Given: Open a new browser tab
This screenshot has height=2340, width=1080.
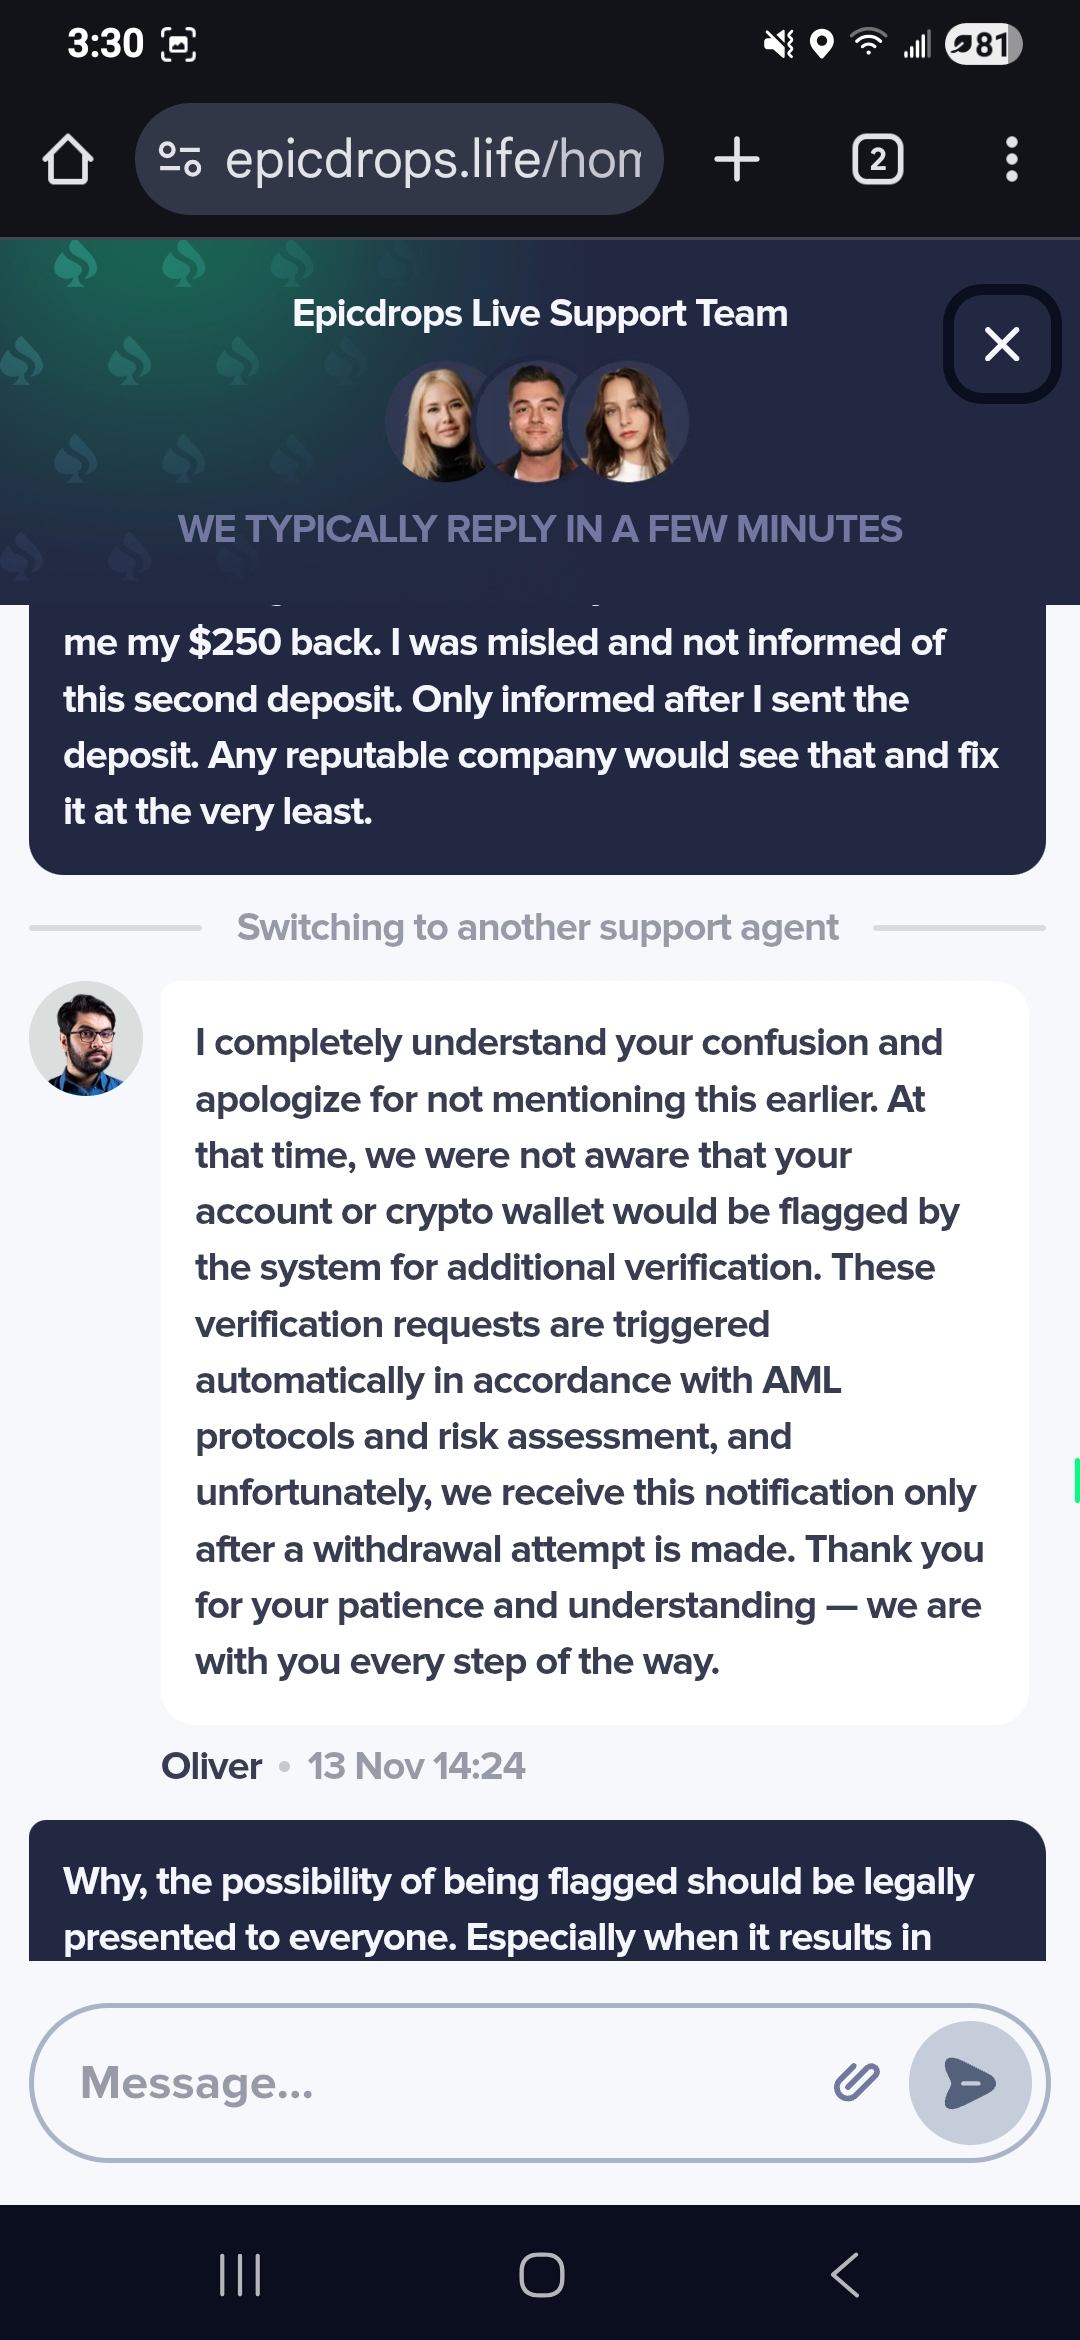Looking at the screenshot, I should click(x=737, y=160).
